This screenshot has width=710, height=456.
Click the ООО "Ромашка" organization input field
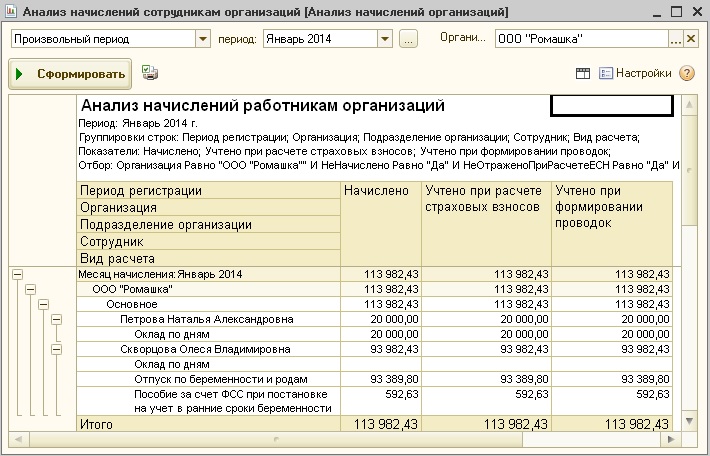click(582, 39)
